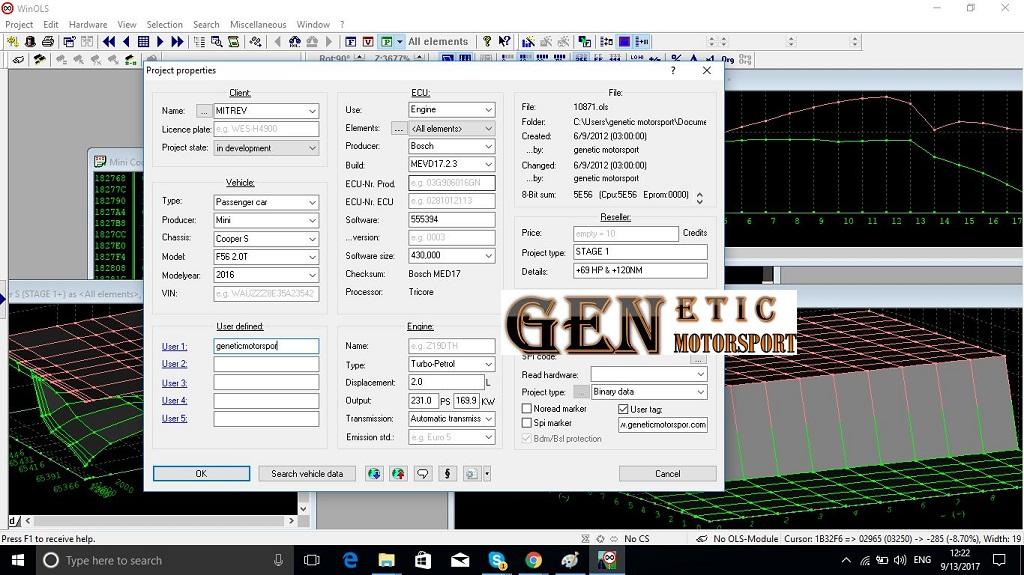Screen dimensions: 1024x575
Task: Click into the Displacement input field
Action: pyautogui.click(x=445, y=382)
